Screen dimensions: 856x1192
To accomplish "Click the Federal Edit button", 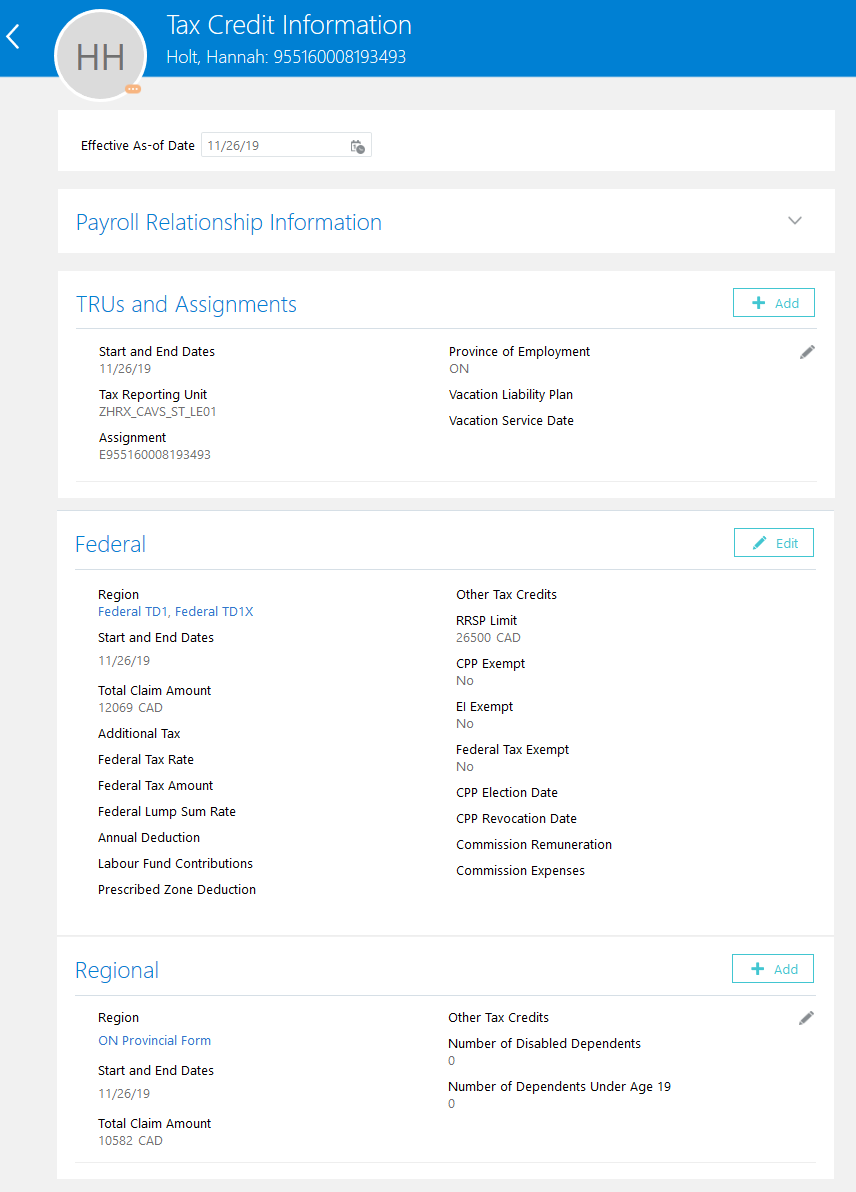I will [x=773, y=543].
